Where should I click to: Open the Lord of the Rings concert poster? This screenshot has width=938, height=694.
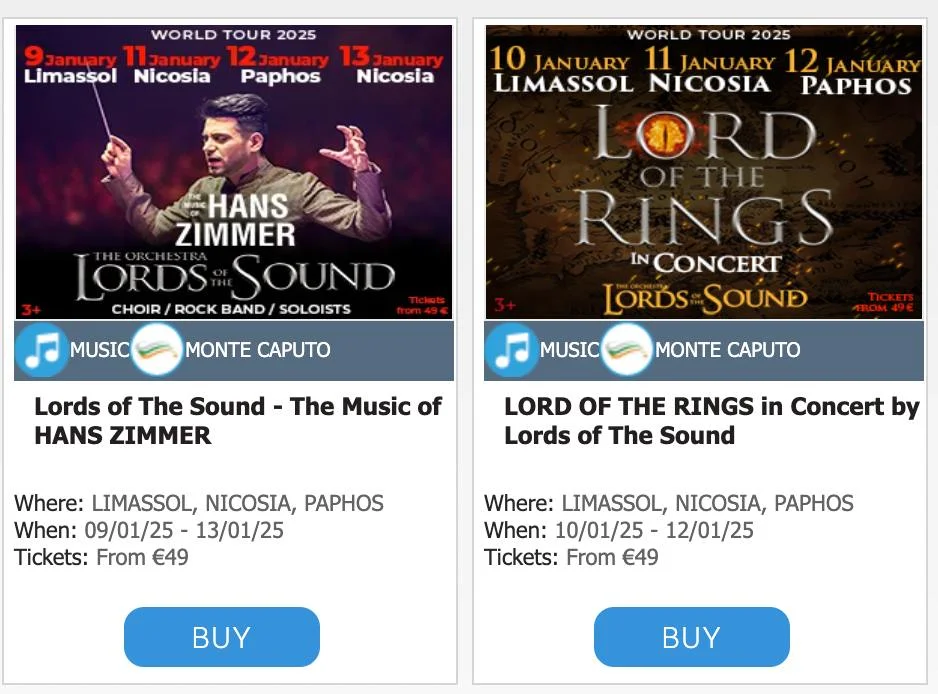click(x=704, y=172)
